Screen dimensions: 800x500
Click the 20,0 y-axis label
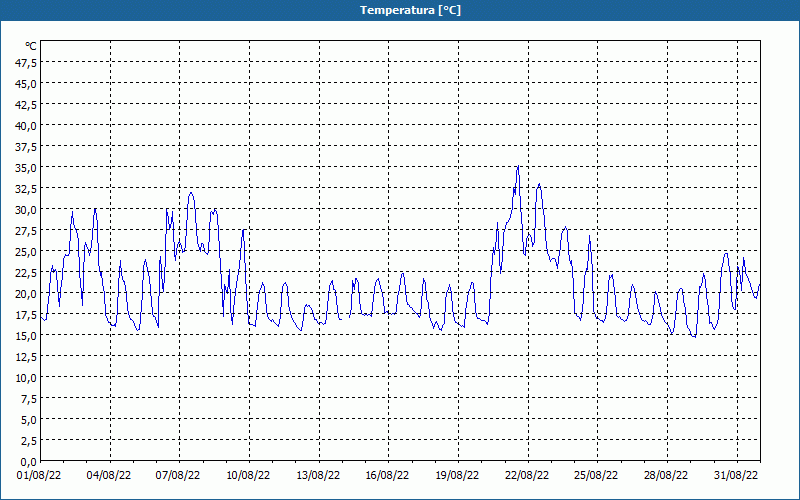pyautogui.click(x=27, y=294)
